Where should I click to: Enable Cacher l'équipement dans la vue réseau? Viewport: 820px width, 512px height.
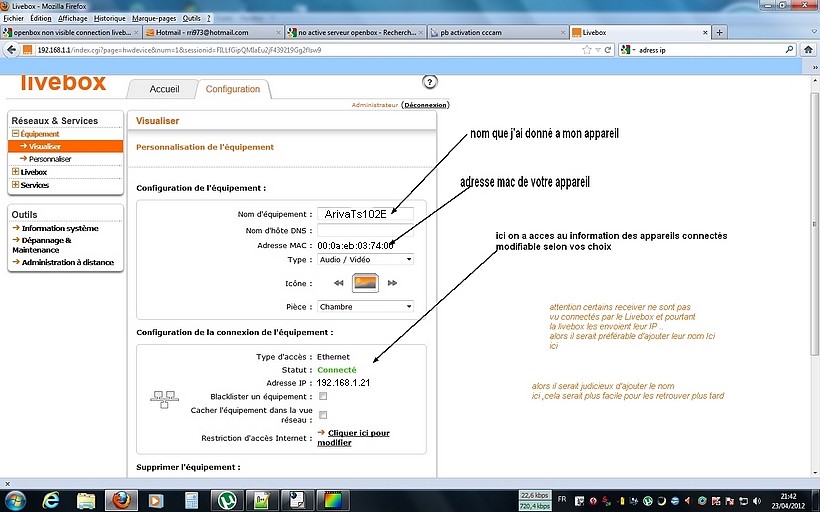coord(323,415)
